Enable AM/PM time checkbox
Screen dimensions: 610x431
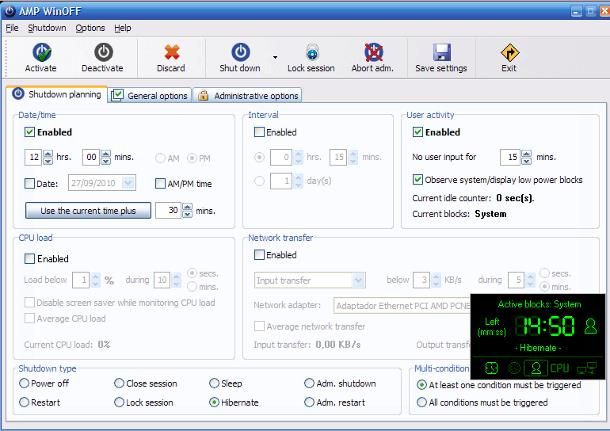(160, 183)
